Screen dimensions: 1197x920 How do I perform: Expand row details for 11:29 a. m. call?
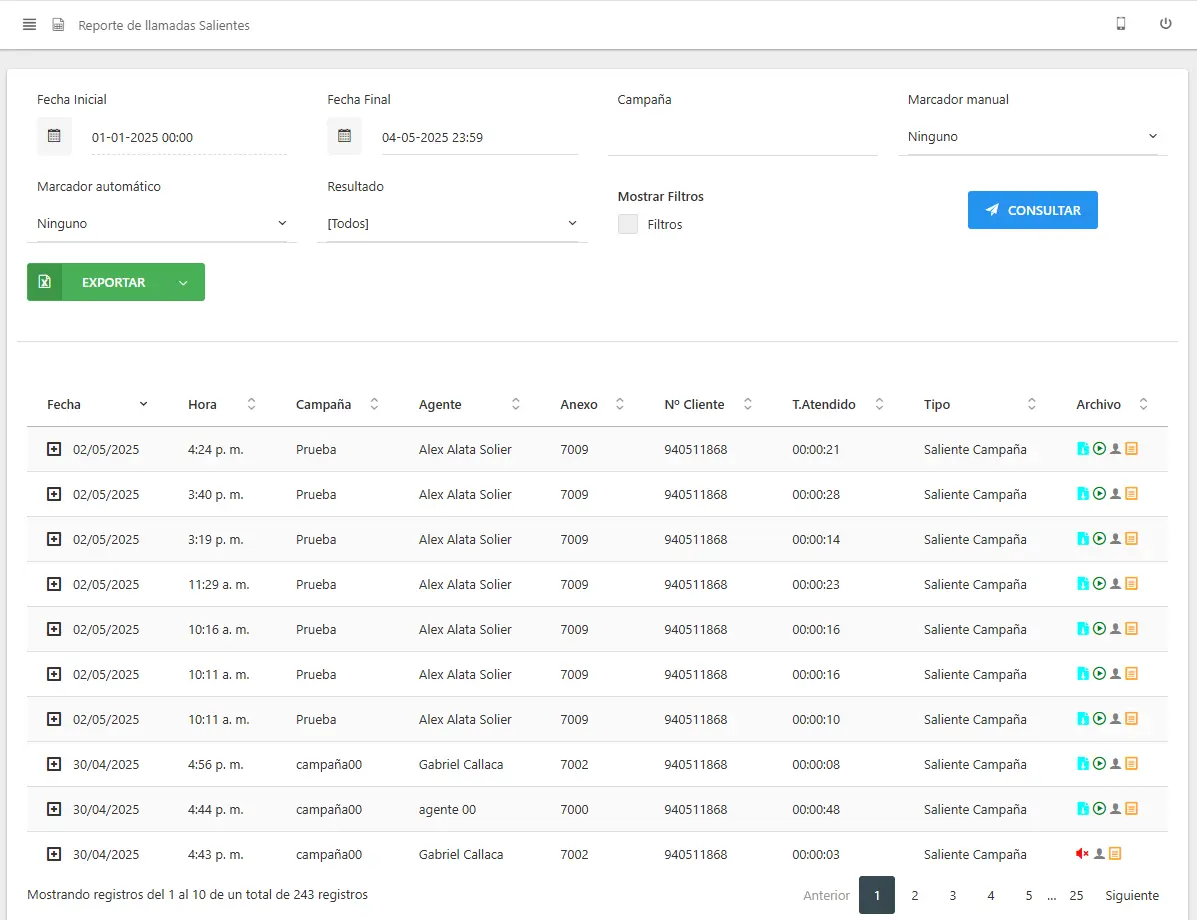click(54, 584)
